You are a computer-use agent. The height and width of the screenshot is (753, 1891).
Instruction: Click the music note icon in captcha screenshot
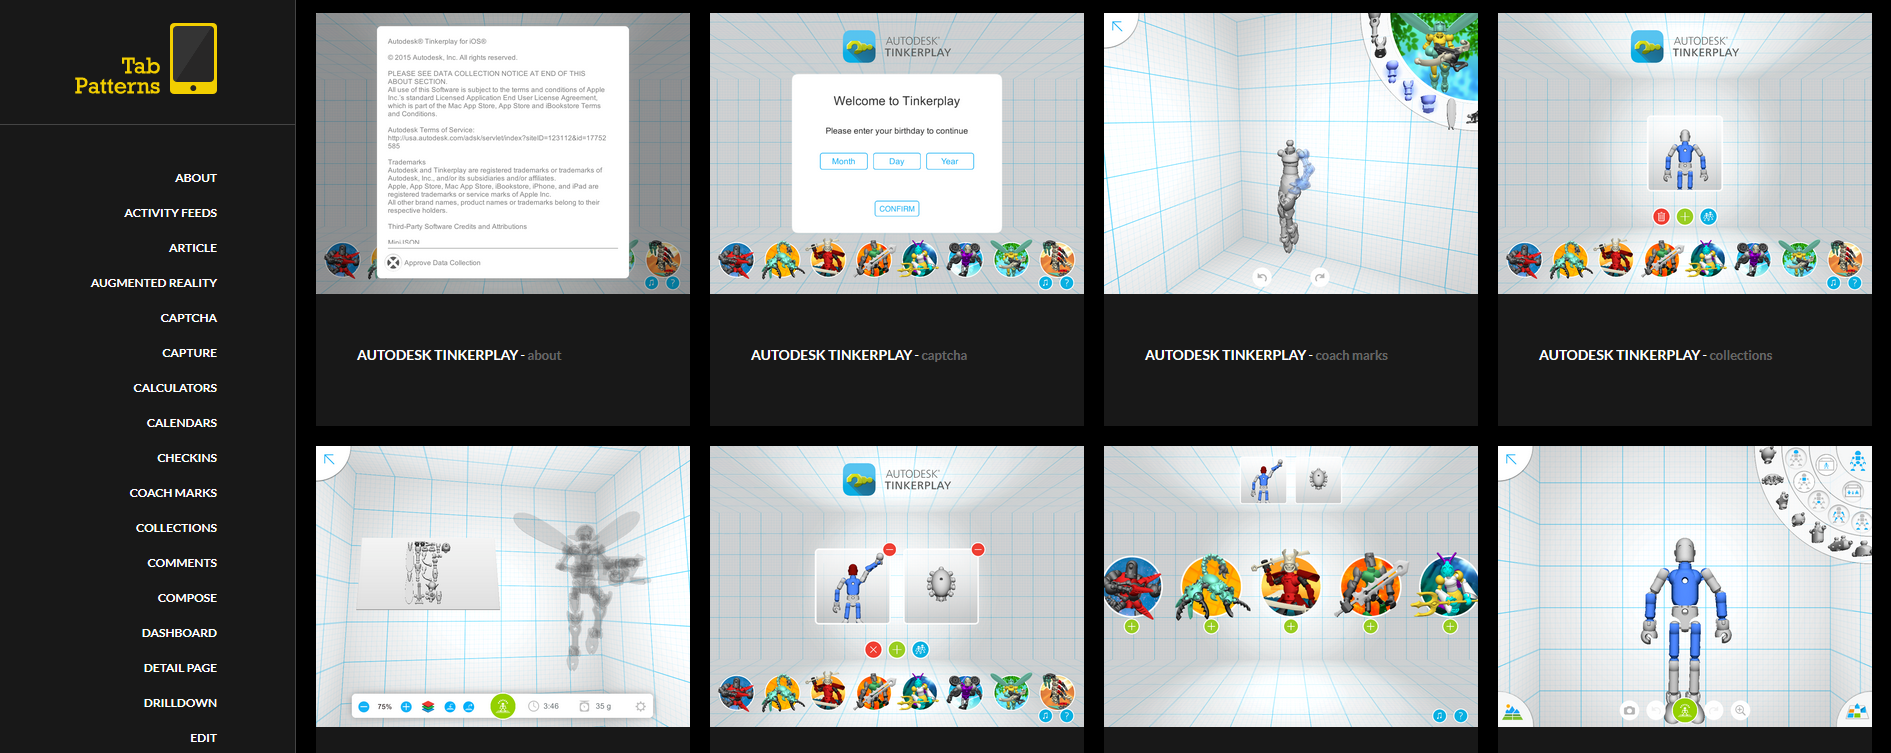pyautogui.click(x=1046, y=283)
